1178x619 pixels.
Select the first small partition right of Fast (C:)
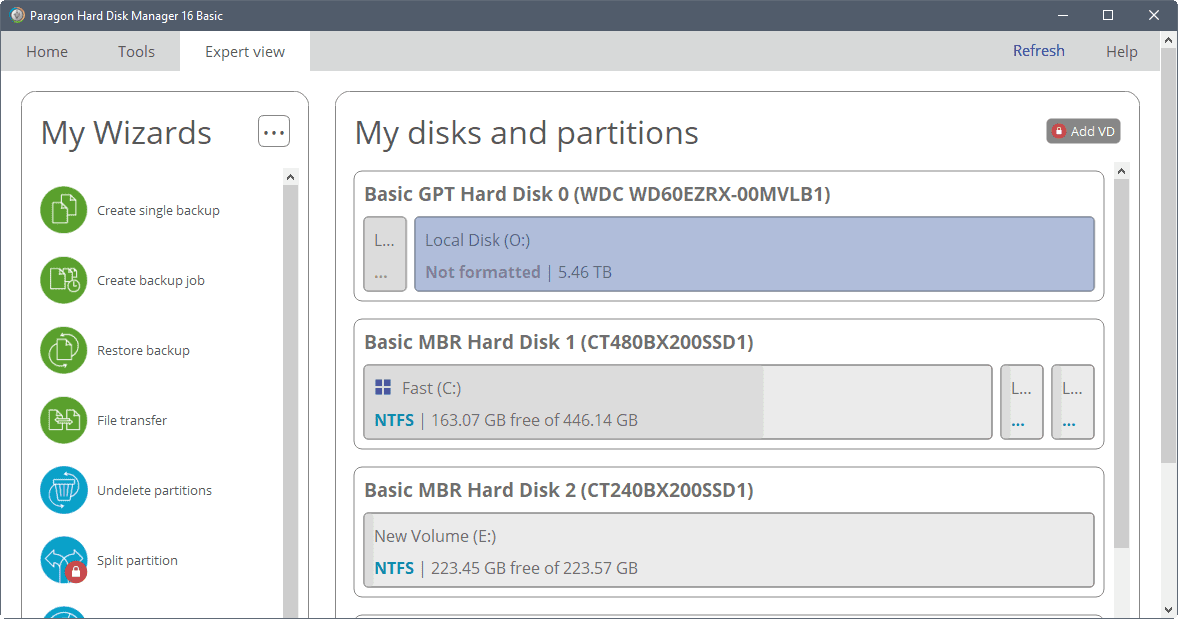pos(1022,402)
